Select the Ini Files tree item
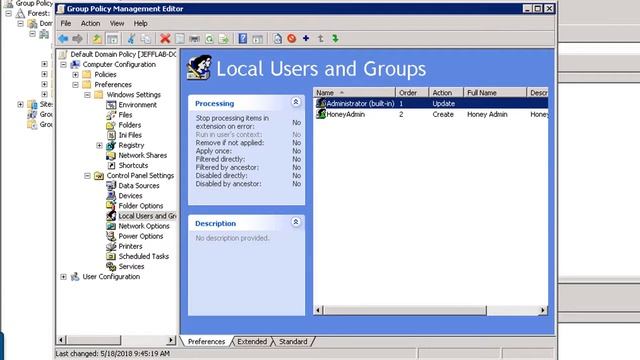Screen dimensions: 640x360 click(x=130, y=135)
